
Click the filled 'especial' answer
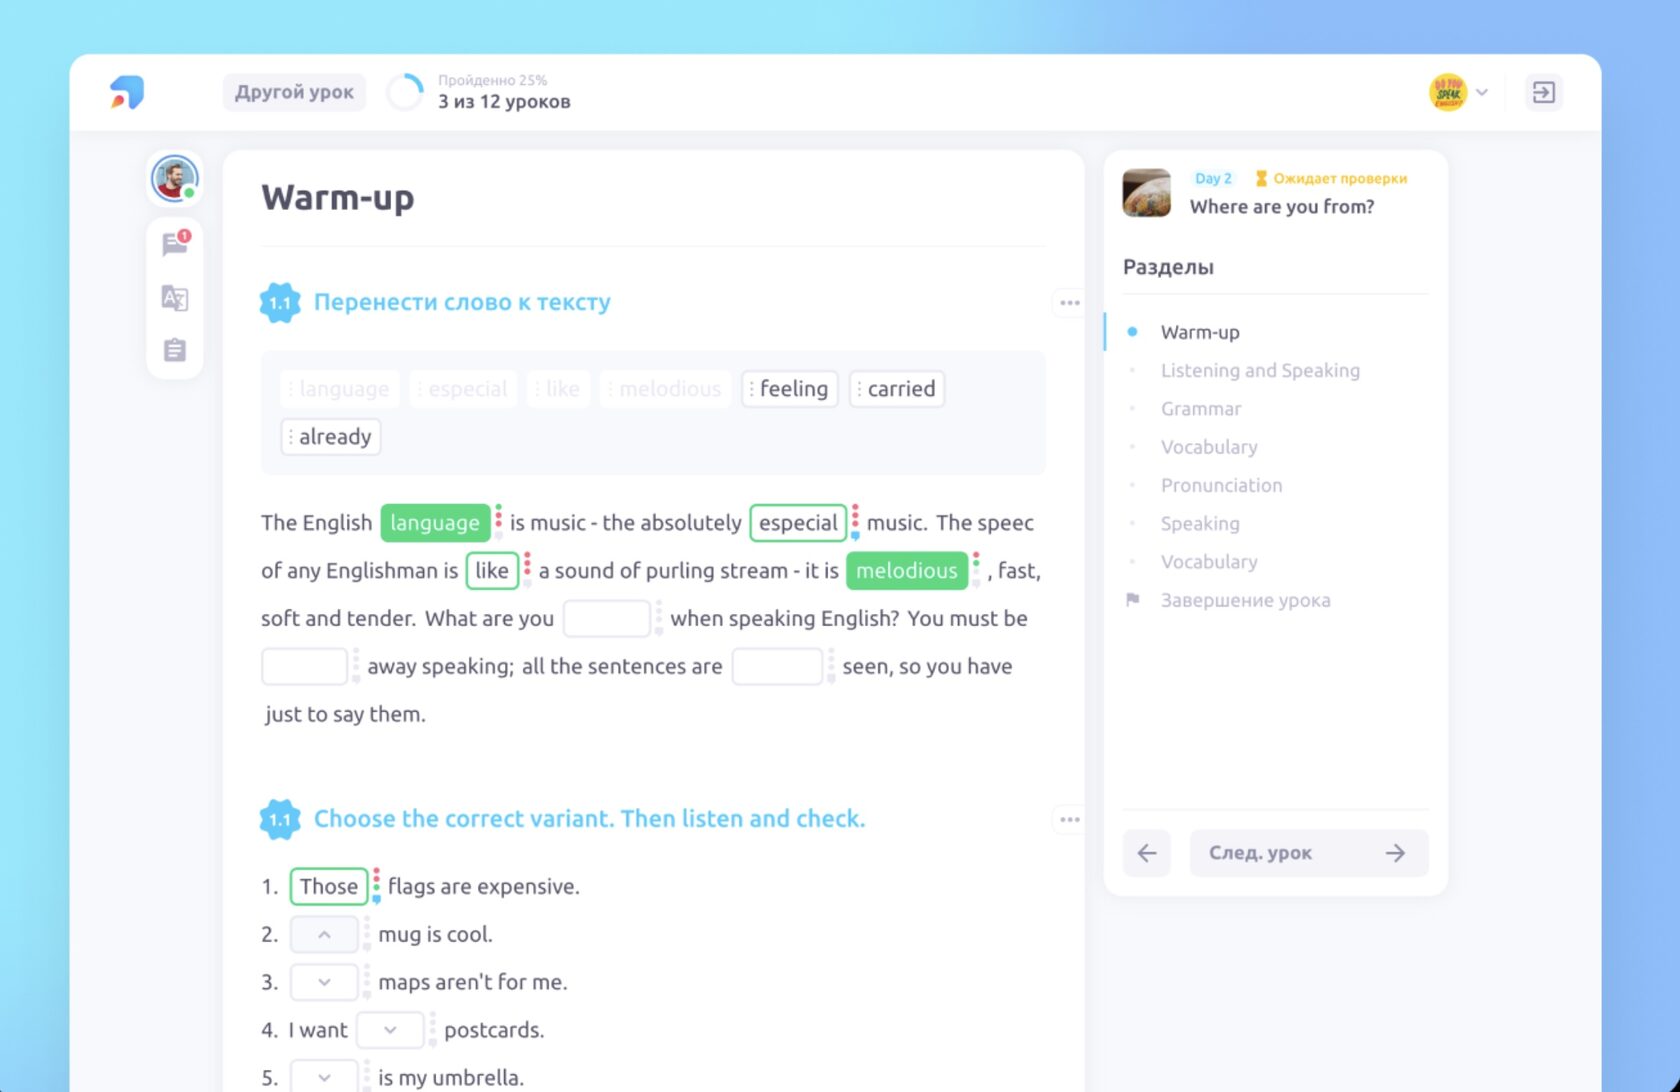coord(798,522)
